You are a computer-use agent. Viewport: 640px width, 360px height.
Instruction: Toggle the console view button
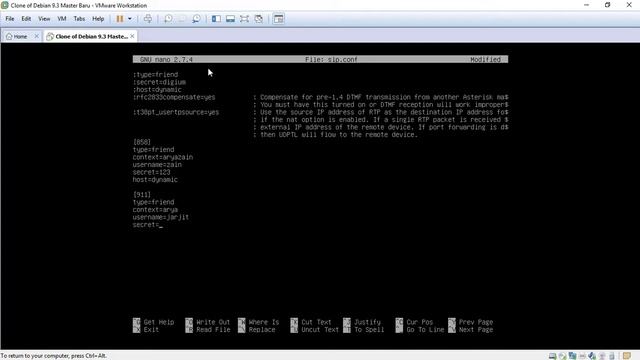[x=278, y=19]
